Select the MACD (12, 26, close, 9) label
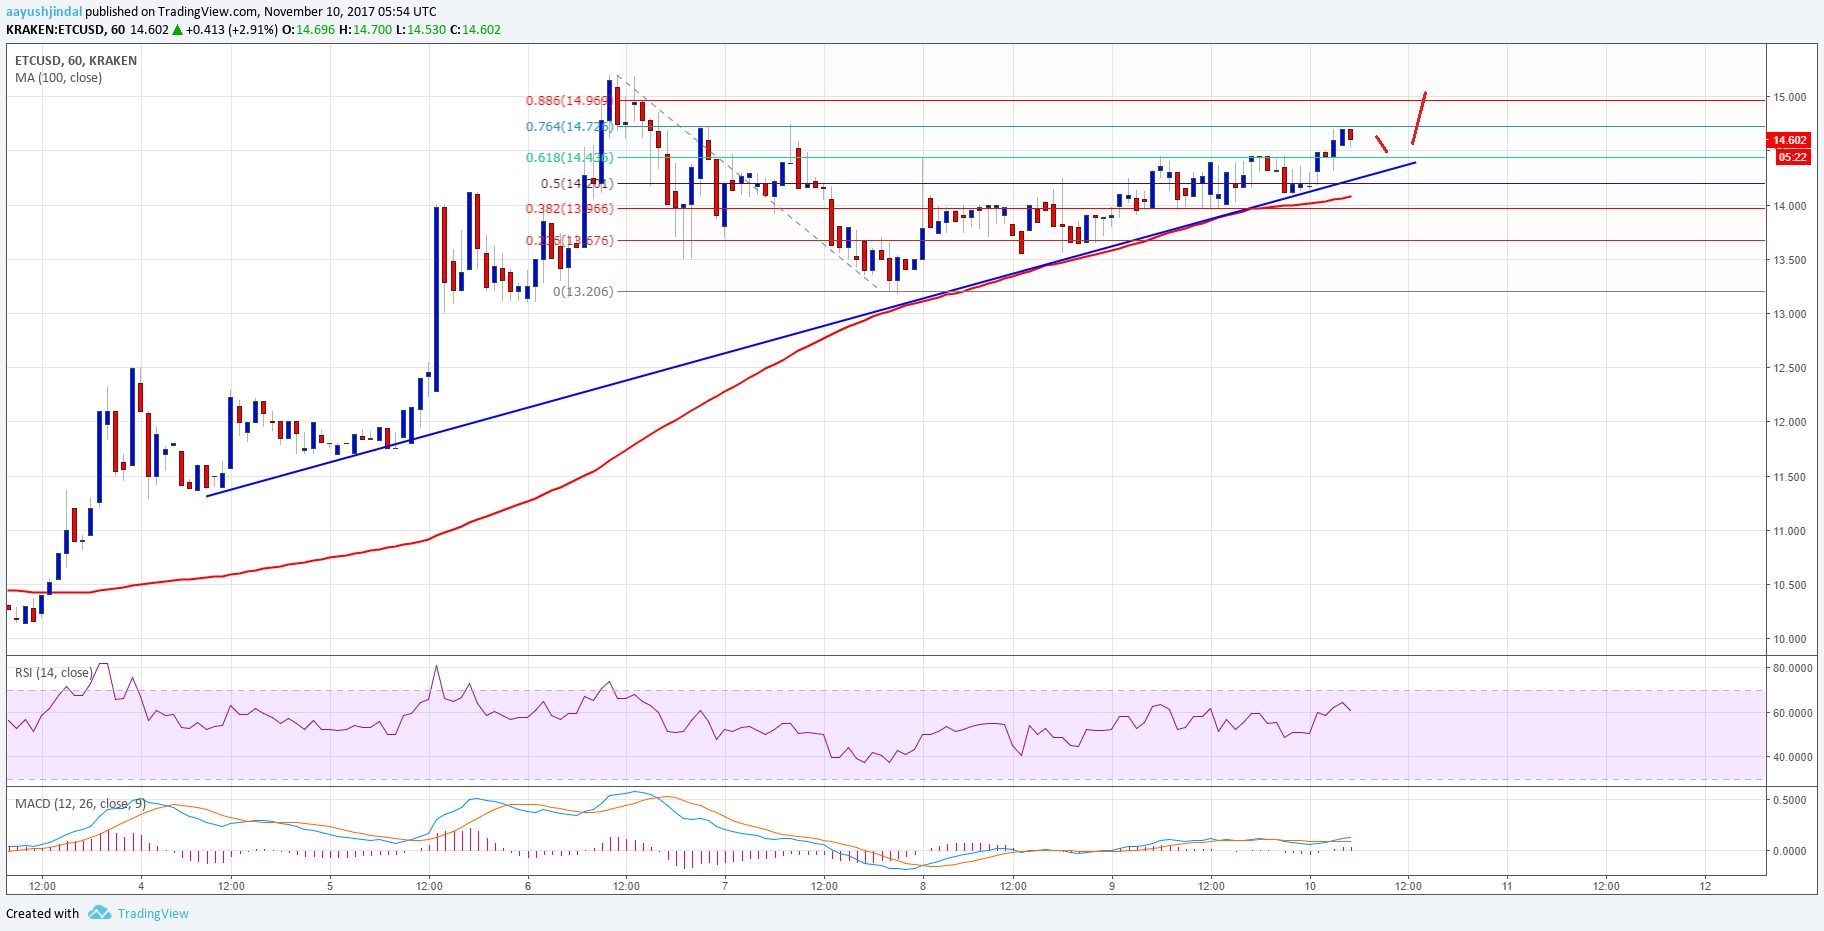Image resolution: width=1824 pixels, height=931 pixels. (x=80, y=803)
